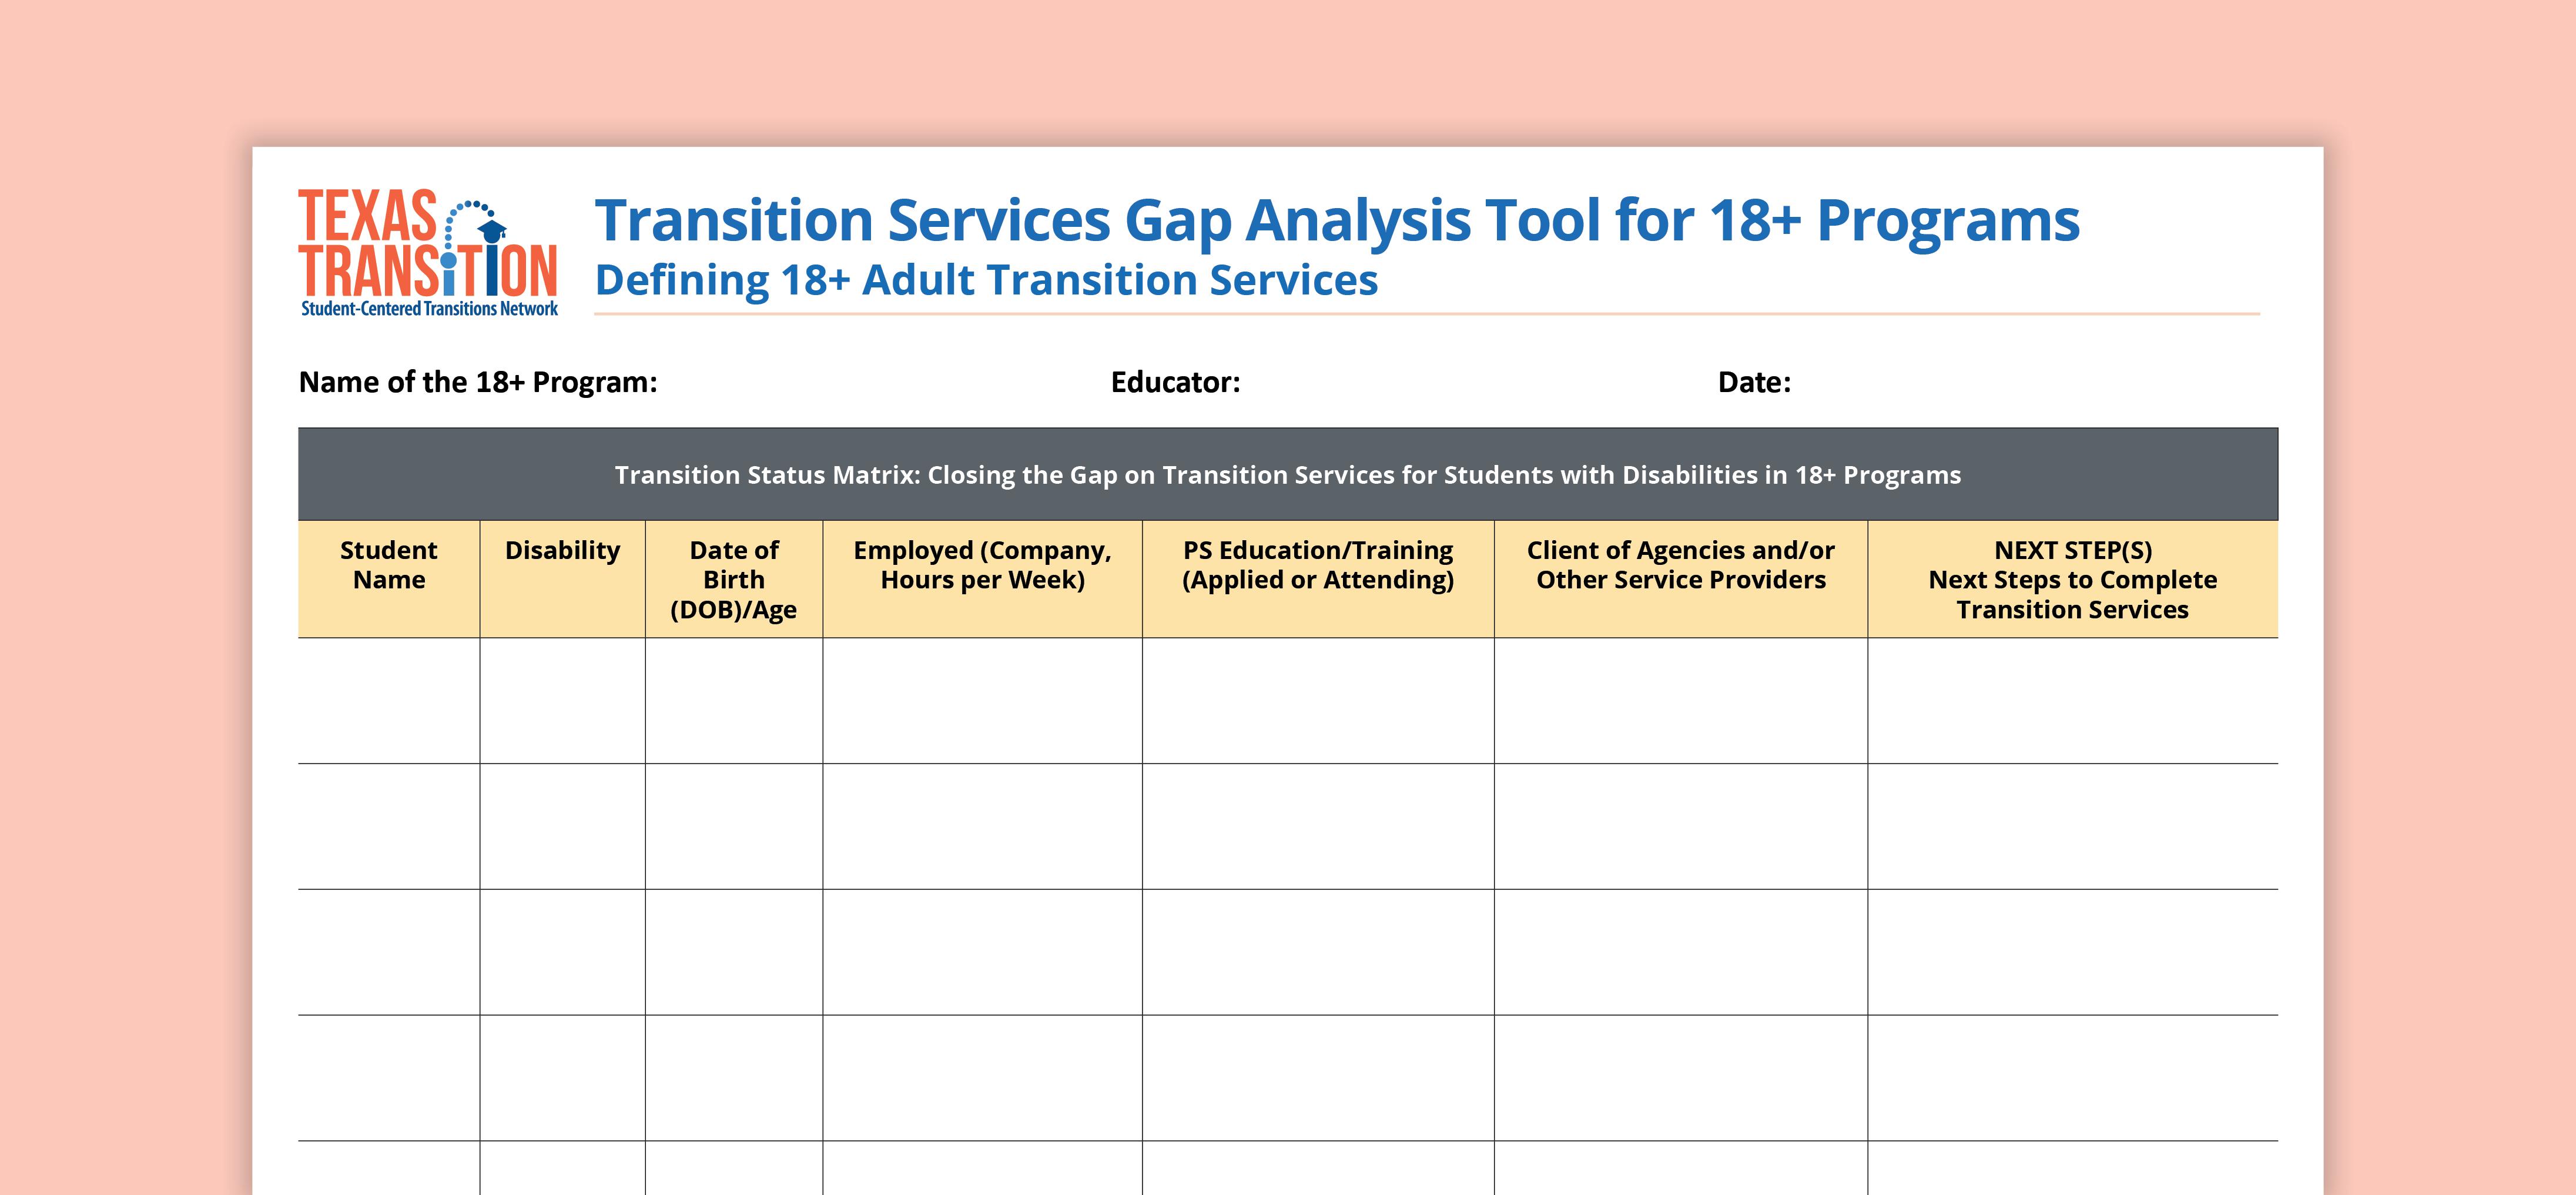Screen dimensions: 2576x1195
Task: Click the PS Education/Training column header
Action: point(1318,565)
